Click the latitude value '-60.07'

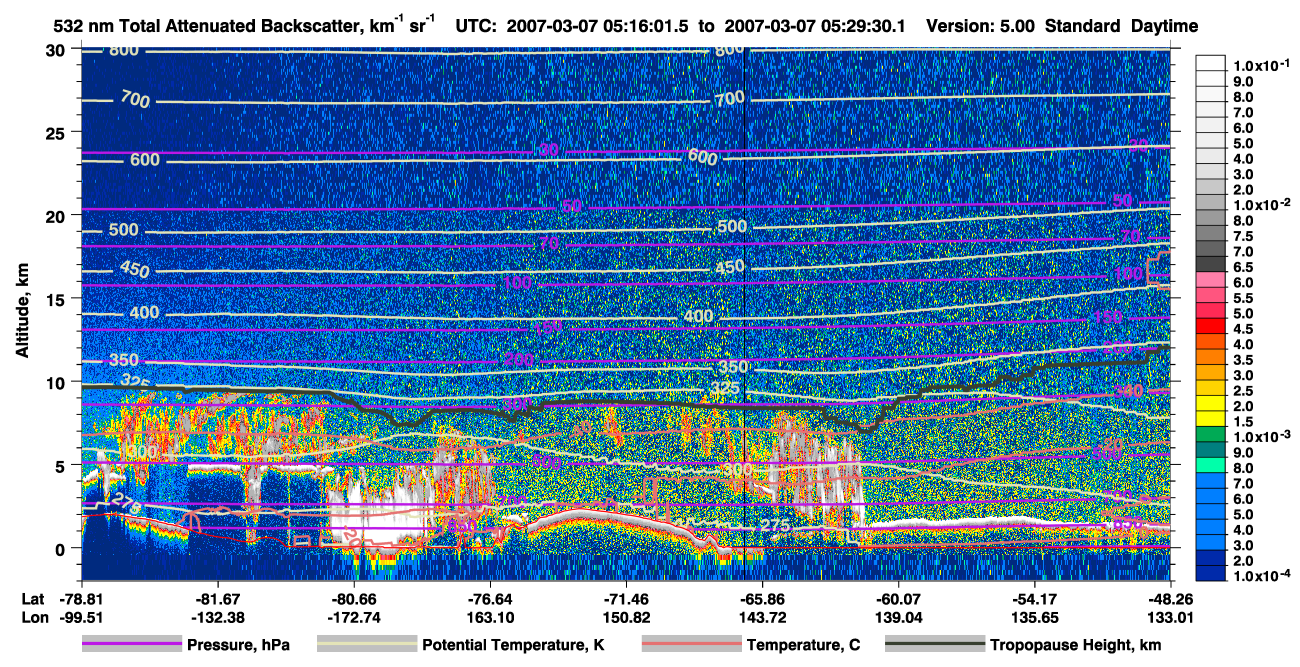(x=898, y=598)
